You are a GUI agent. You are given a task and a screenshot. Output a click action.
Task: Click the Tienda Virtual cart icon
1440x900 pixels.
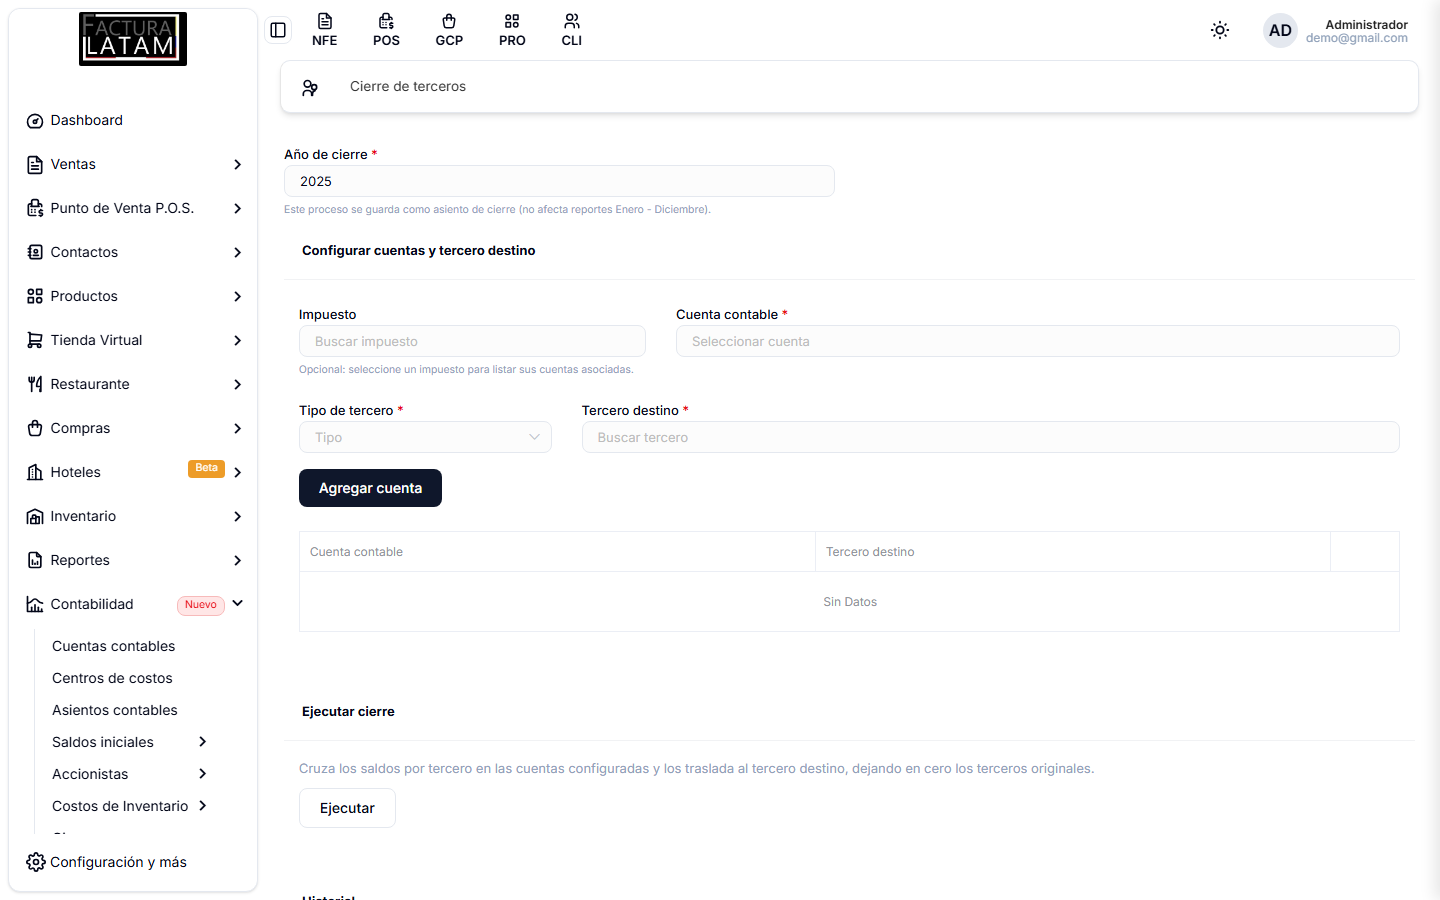(35, 341)
